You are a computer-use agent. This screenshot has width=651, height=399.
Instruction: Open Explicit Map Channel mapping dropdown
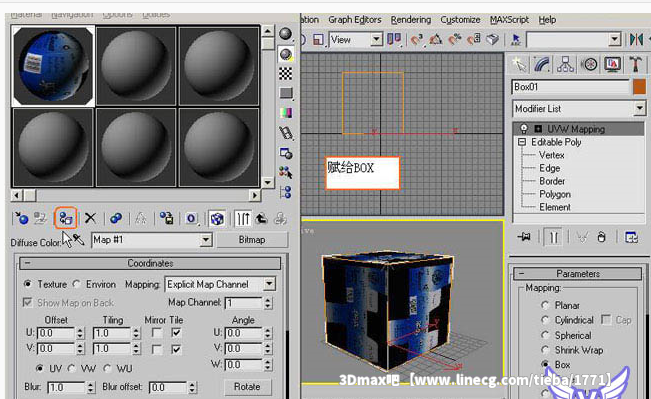tap(269, 284)
